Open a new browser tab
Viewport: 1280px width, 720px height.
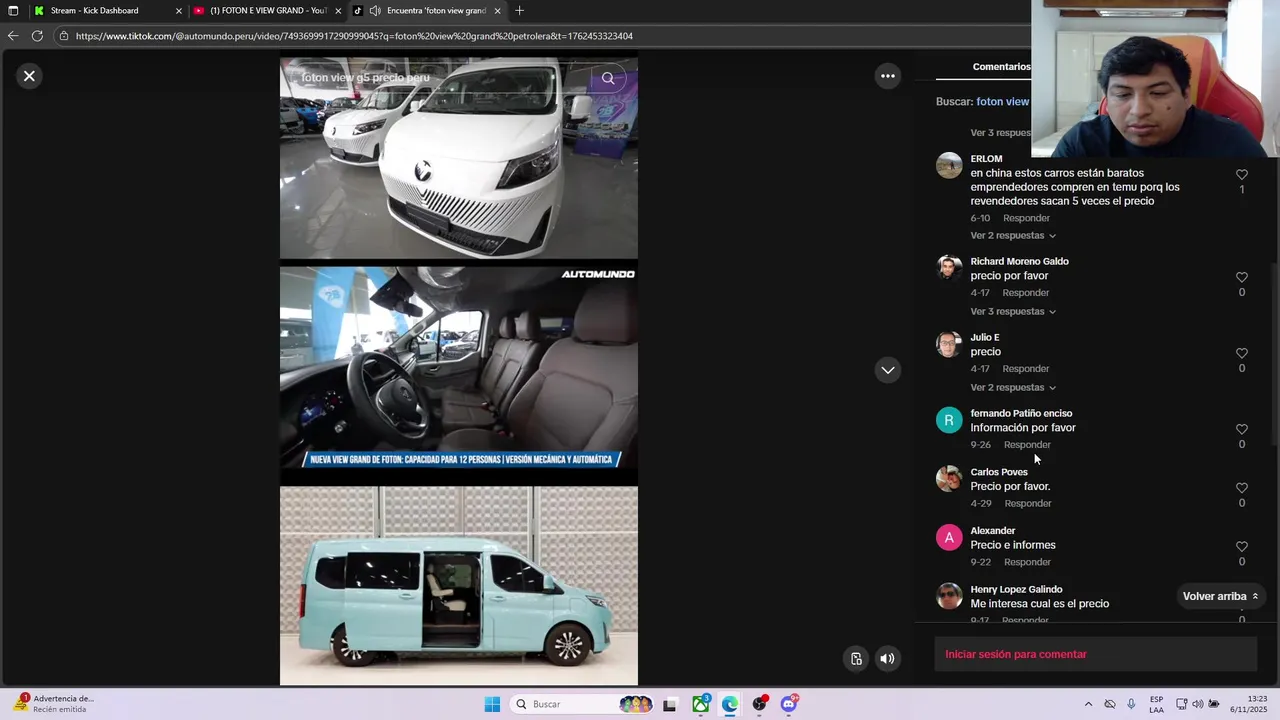(519, 11)
